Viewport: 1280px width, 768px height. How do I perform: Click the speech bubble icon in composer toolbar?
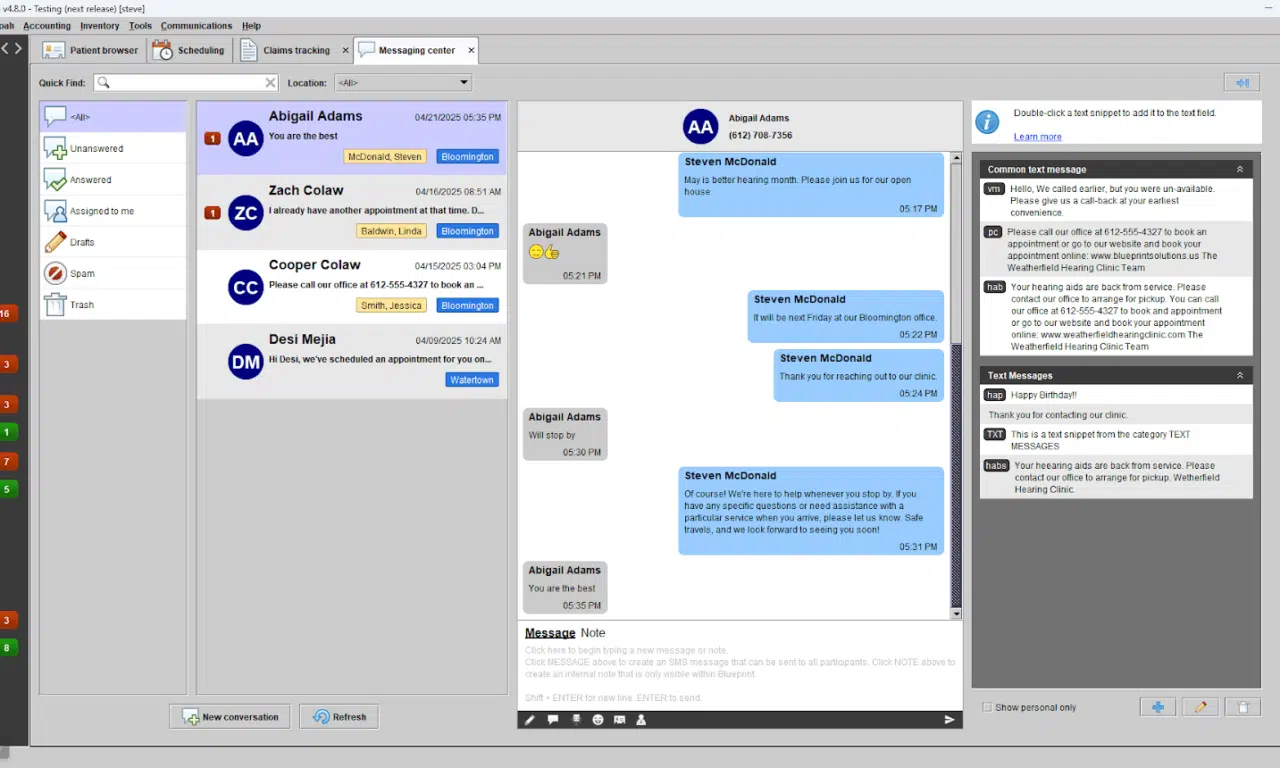pyautogui.click(x=552, y=720)
